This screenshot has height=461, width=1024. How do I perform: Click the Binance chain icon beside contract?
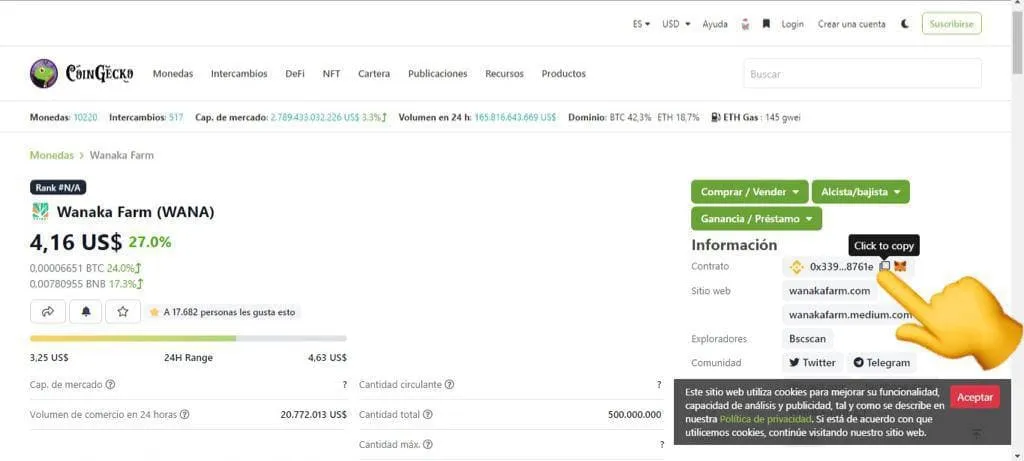[x=796, y=266]
